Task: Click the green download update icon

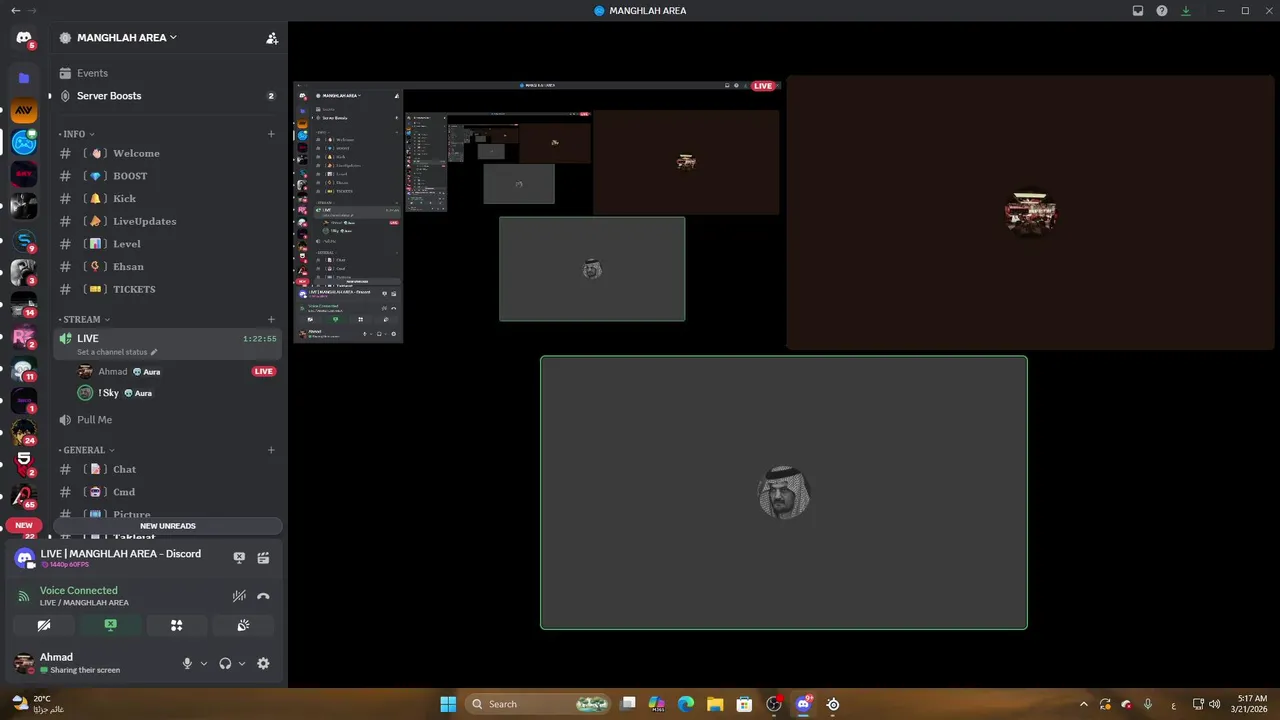Action: [x=1186, y=11]
